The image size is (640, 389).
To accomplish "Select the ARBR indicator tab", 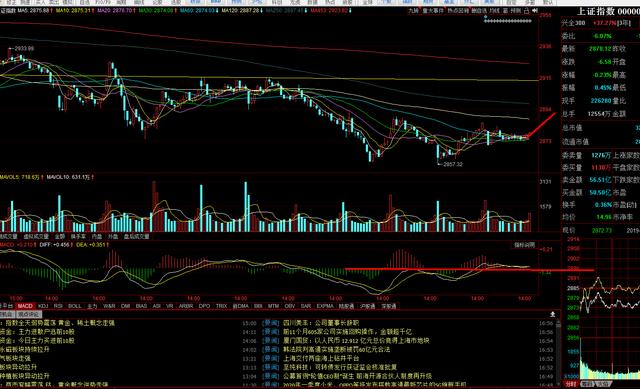I will point(186,306).
